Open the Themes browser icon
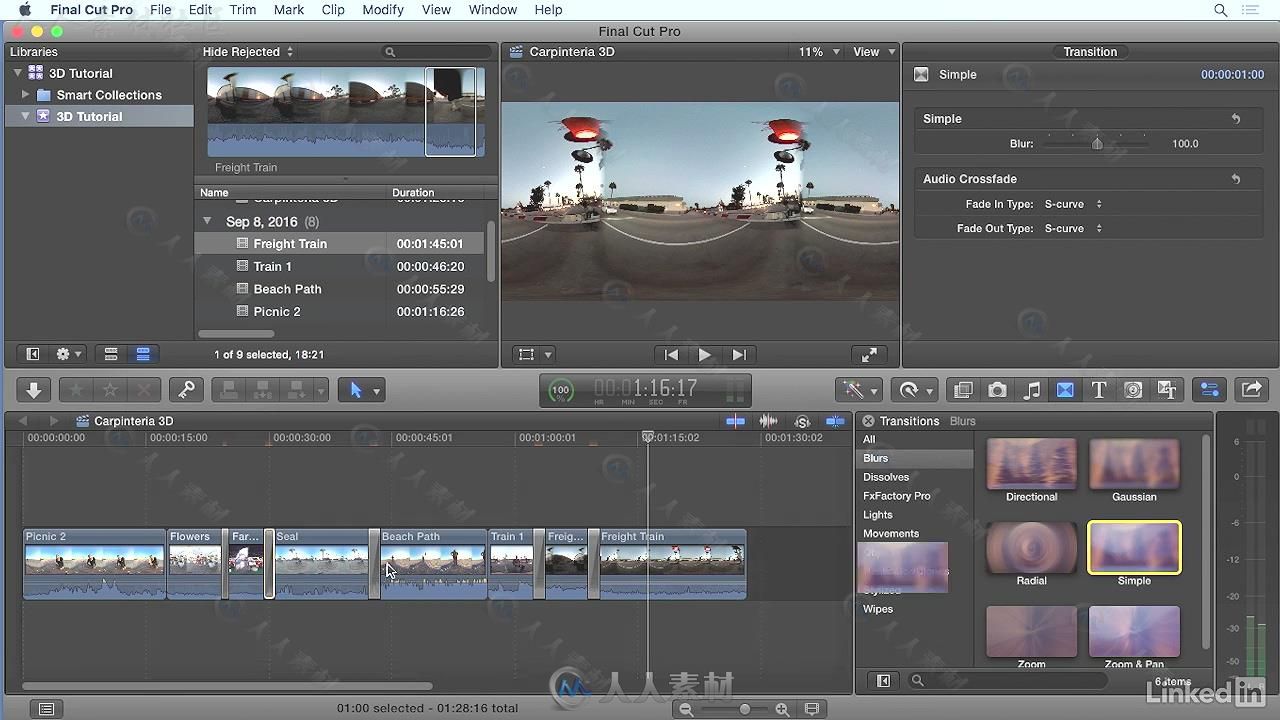1280x720 pixels. click(x=1166, y=390)
